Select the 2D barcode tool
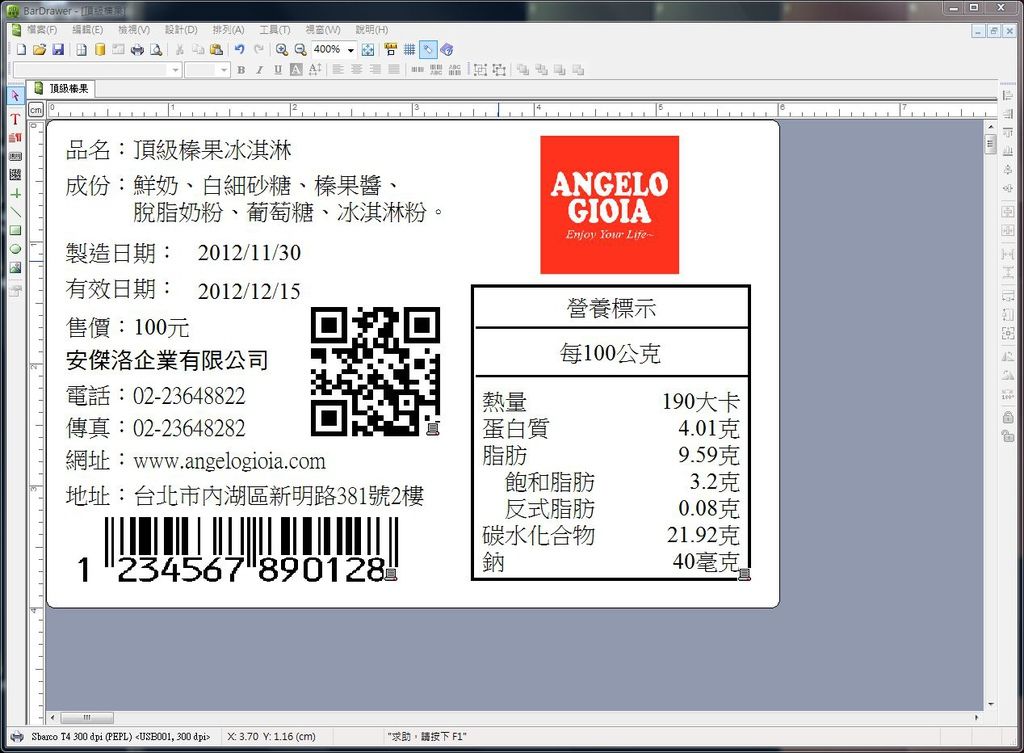Viewport: 1024px width, 753px height. point(15,174)
